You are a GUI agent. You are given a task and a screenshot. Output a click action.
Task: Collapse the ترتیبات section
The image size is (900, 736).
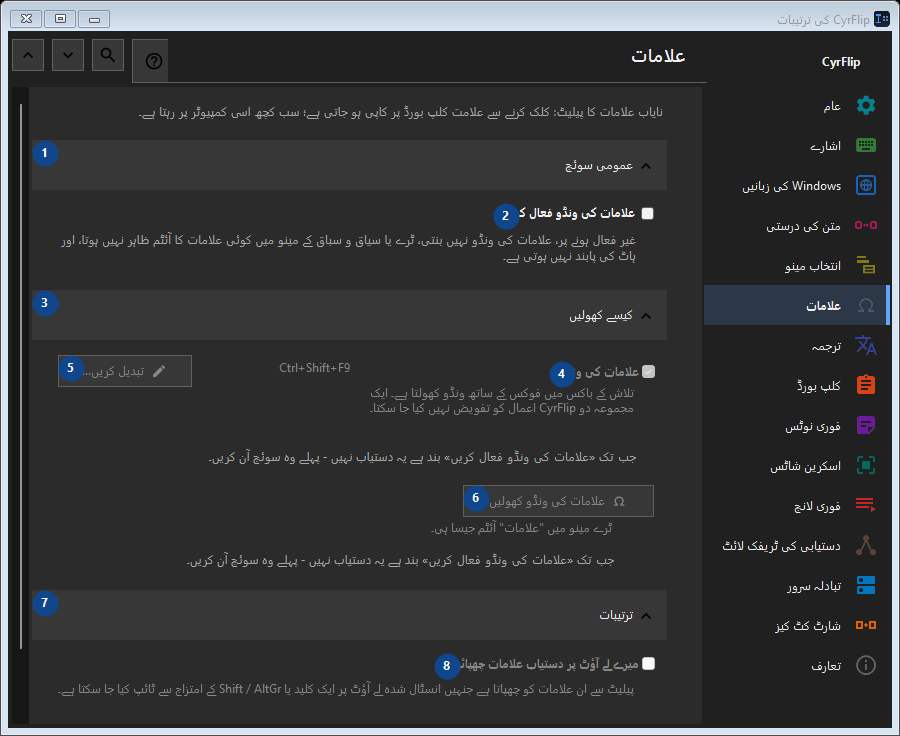click(x=349, y=615)
